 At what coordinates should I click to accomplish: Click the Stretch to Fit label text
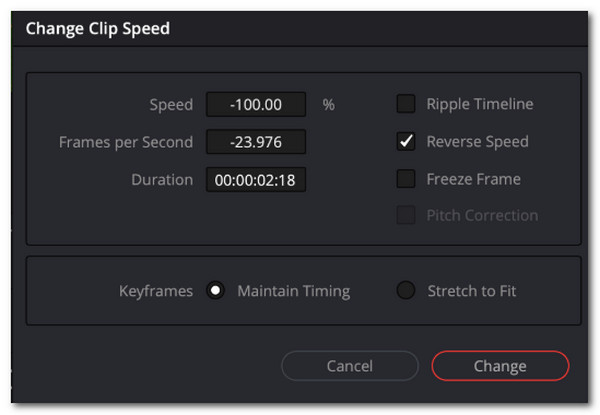[472, 292]
